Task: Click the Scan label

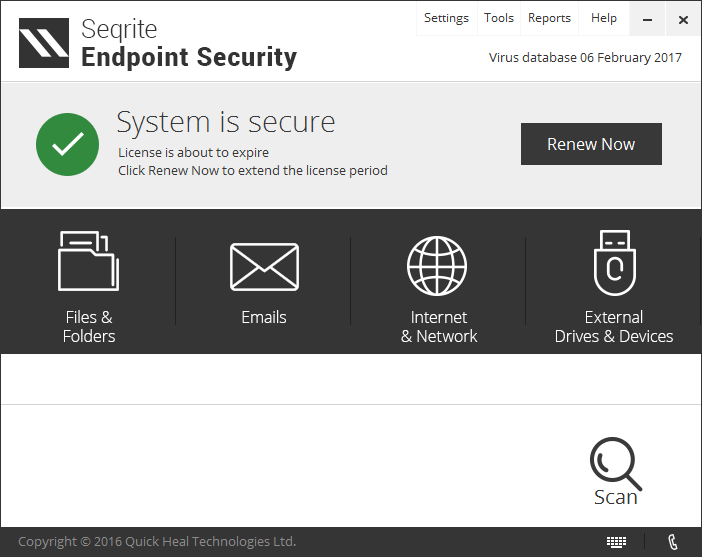Action: tap(615, 497)
